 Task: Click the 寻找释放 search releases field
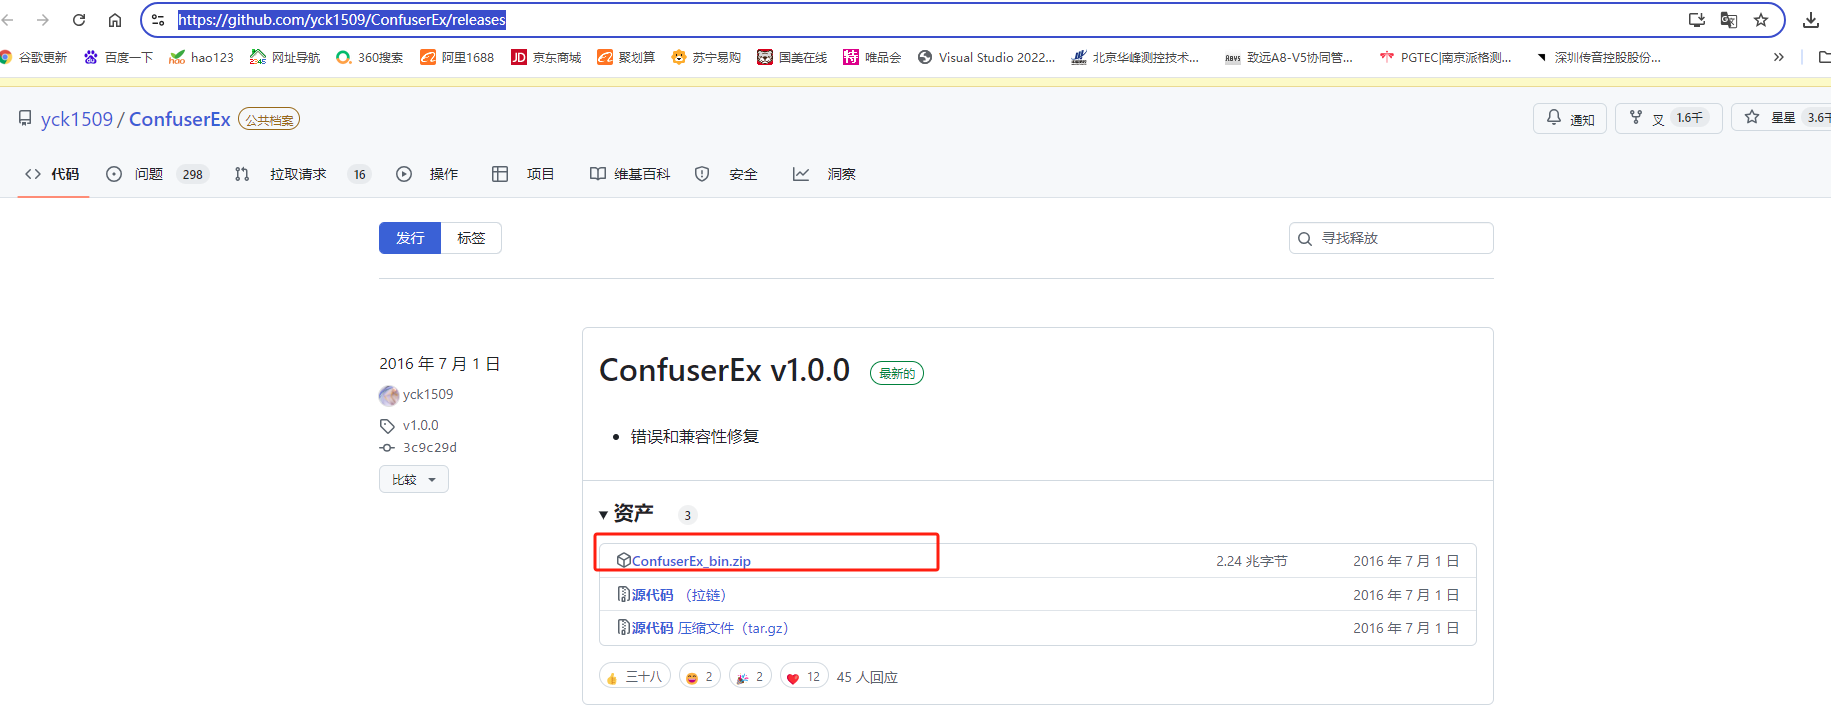[1391, 238]
